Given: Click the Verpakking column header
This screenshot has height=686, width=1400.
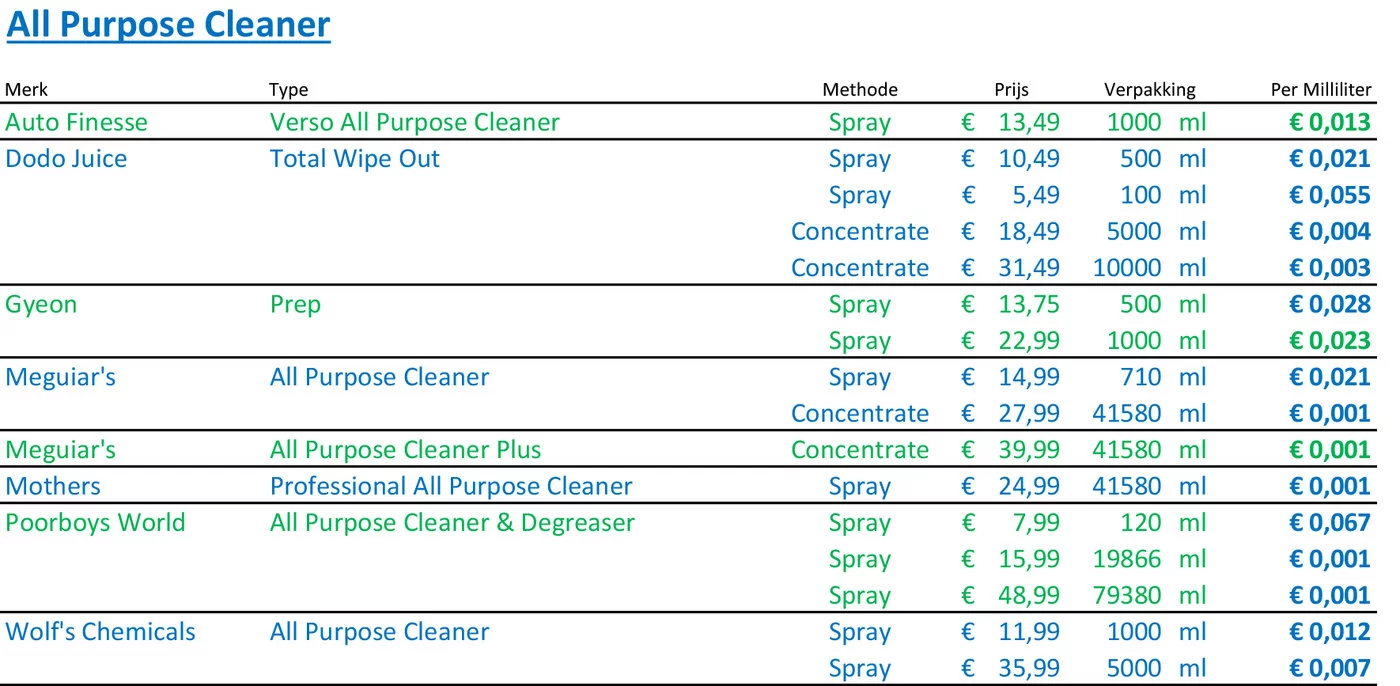Looking at the screenshot, I should click(x=1149, y=89).
